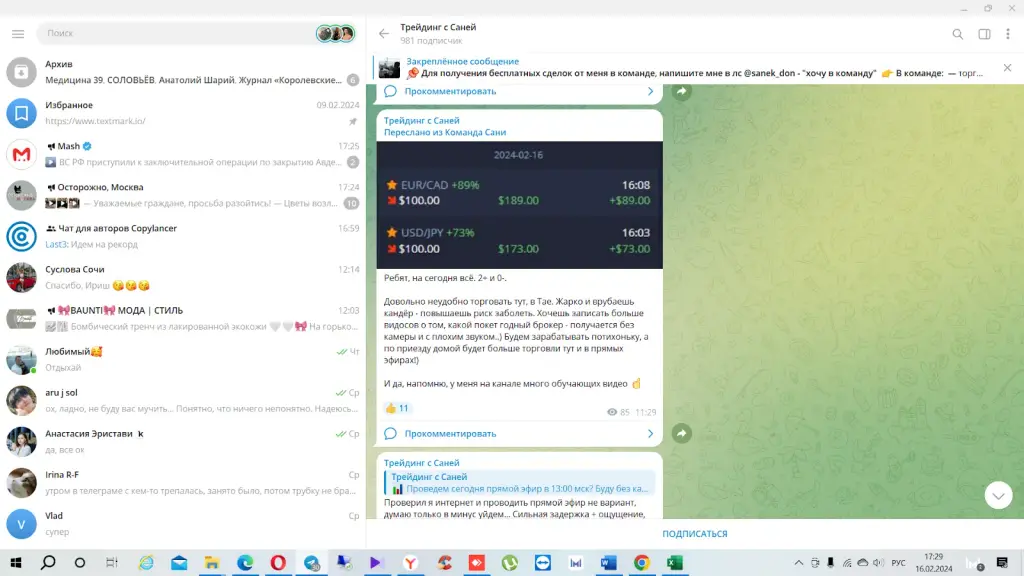Open the Осторожно, Москва channel
The width and height of the screenshot is (1024, 576).
pyautogui.click(x=183, y=195)
